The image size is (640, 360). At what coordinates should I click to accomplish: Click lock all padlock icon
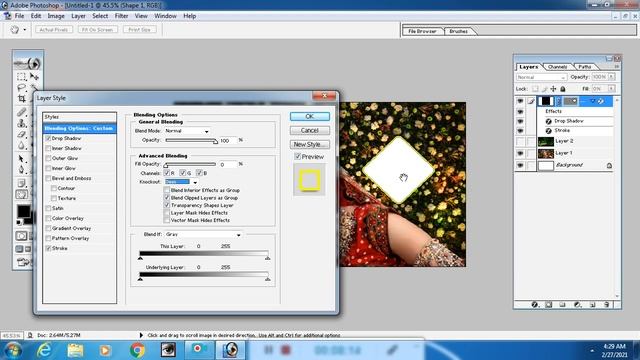point(563,89)
